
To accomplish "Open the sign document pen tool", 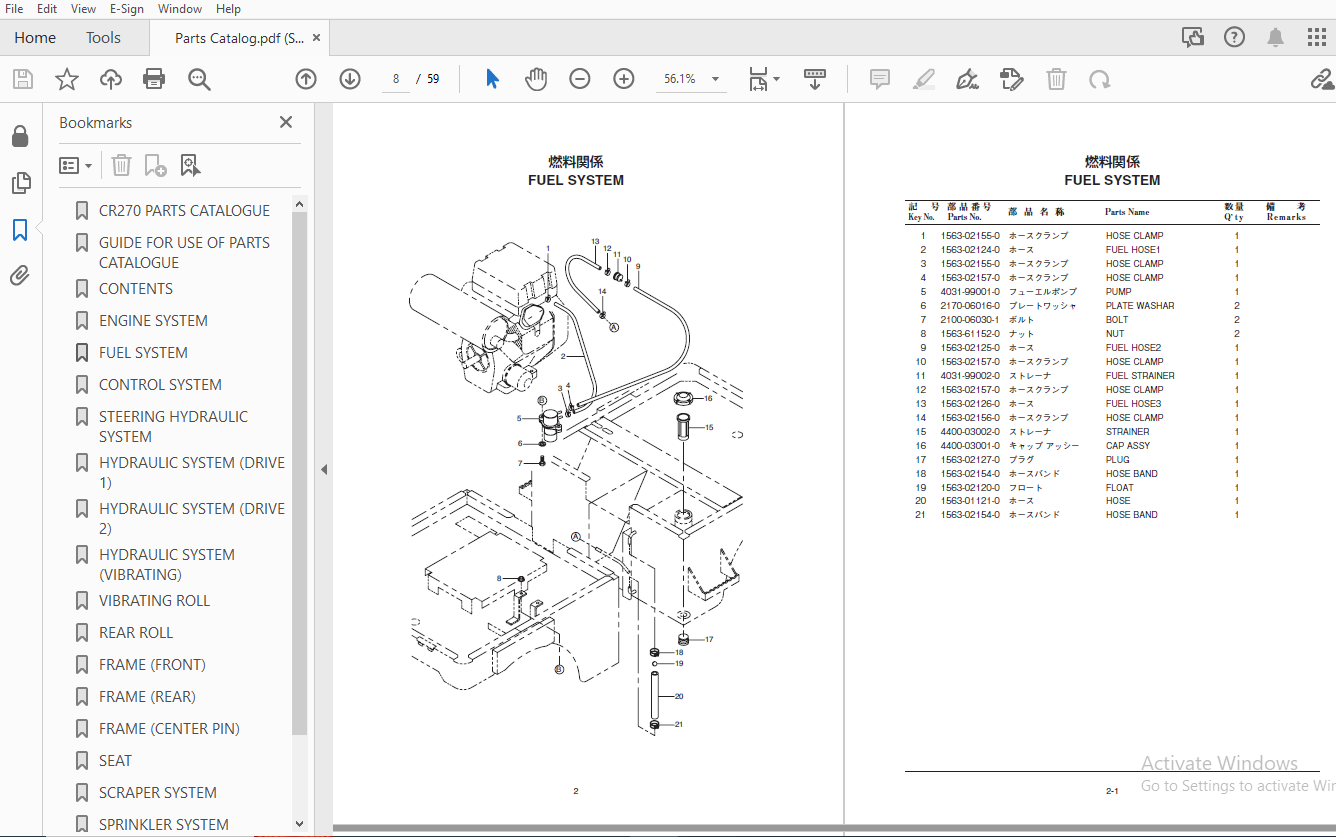I will (967, 79).
